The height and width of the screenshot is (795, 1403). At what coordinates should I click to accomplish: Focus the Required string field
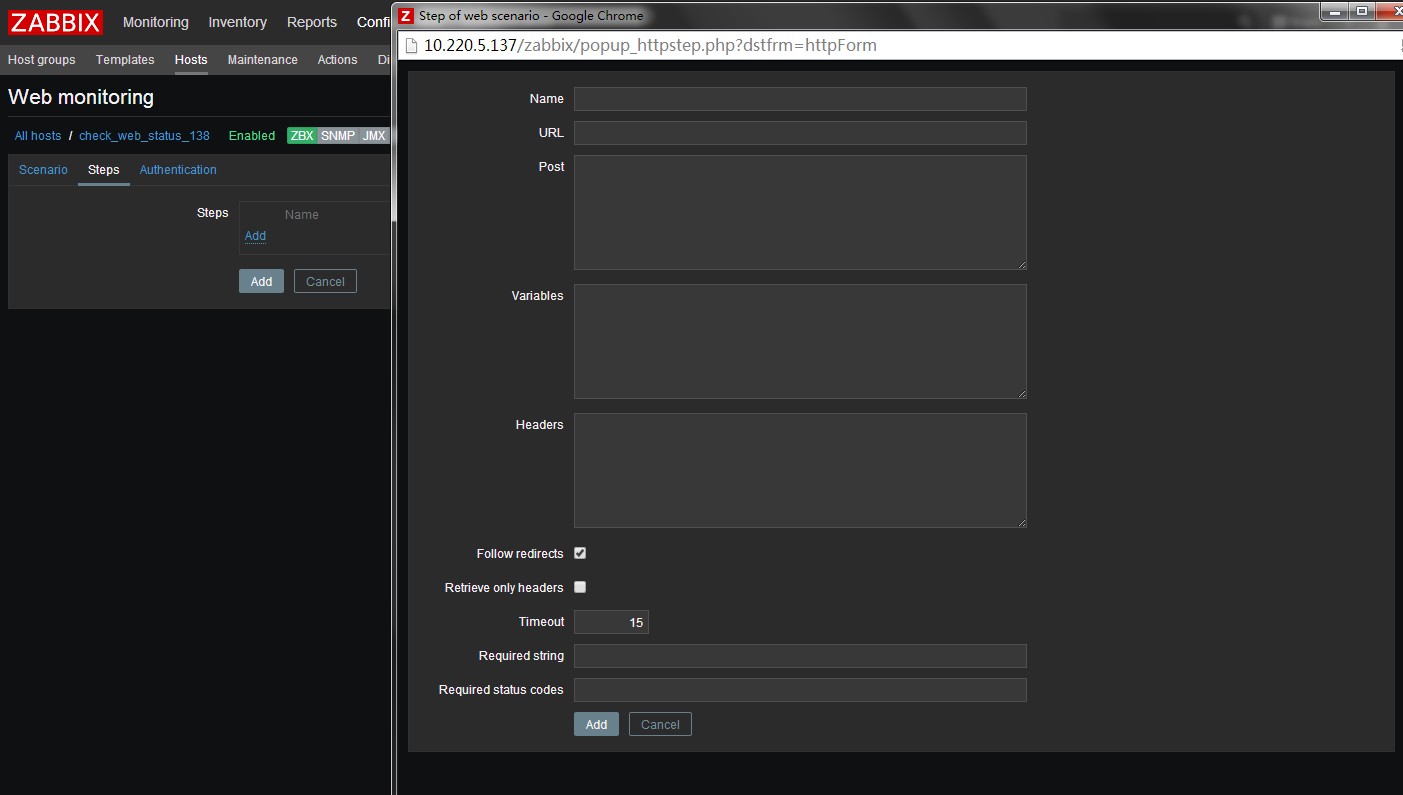[x=800, y=656]
